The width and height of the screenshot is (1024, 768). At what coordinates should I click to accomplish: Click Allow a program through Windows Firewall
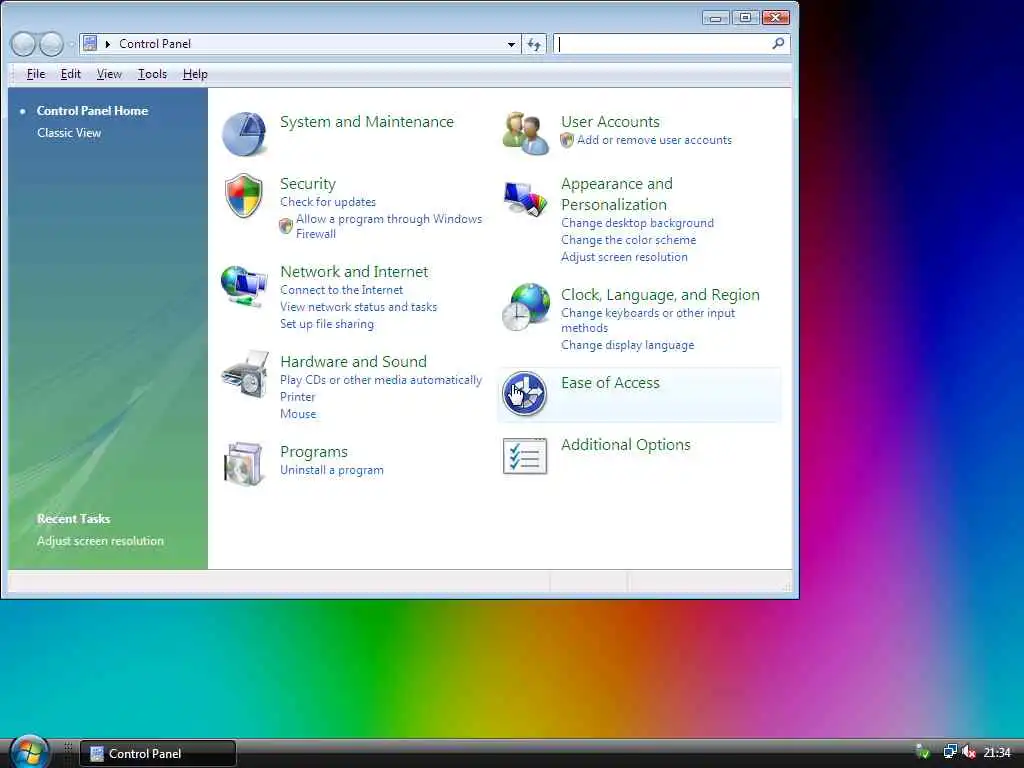coord(389,226)
